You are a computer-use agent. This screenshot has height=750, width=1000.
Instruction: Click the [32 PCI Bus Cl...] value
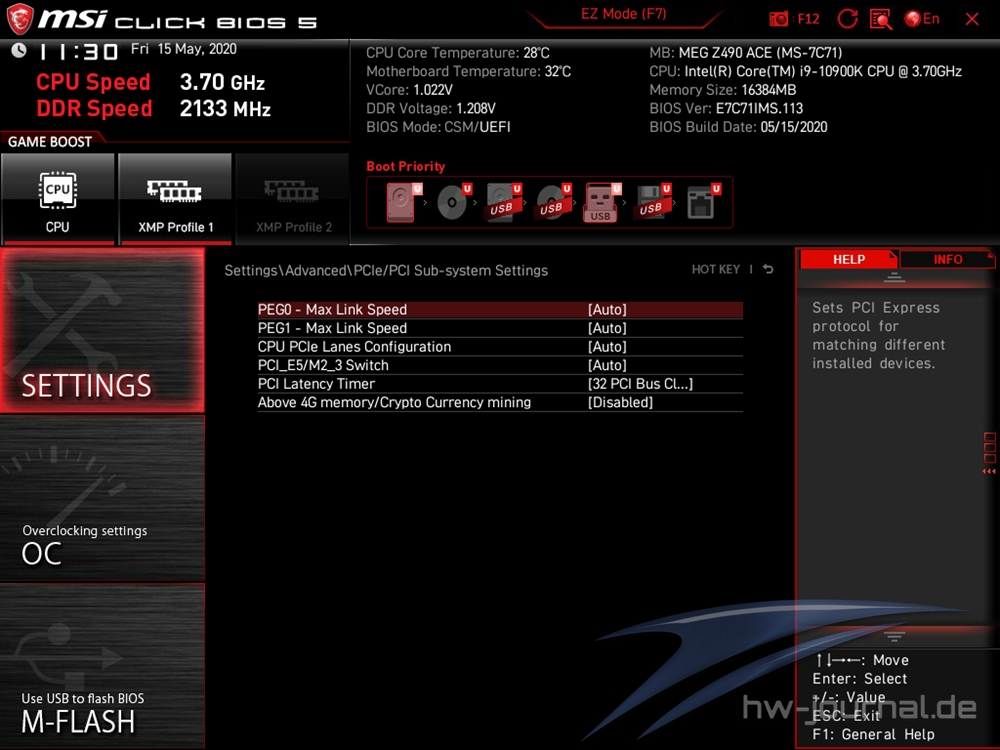point(640,384)
